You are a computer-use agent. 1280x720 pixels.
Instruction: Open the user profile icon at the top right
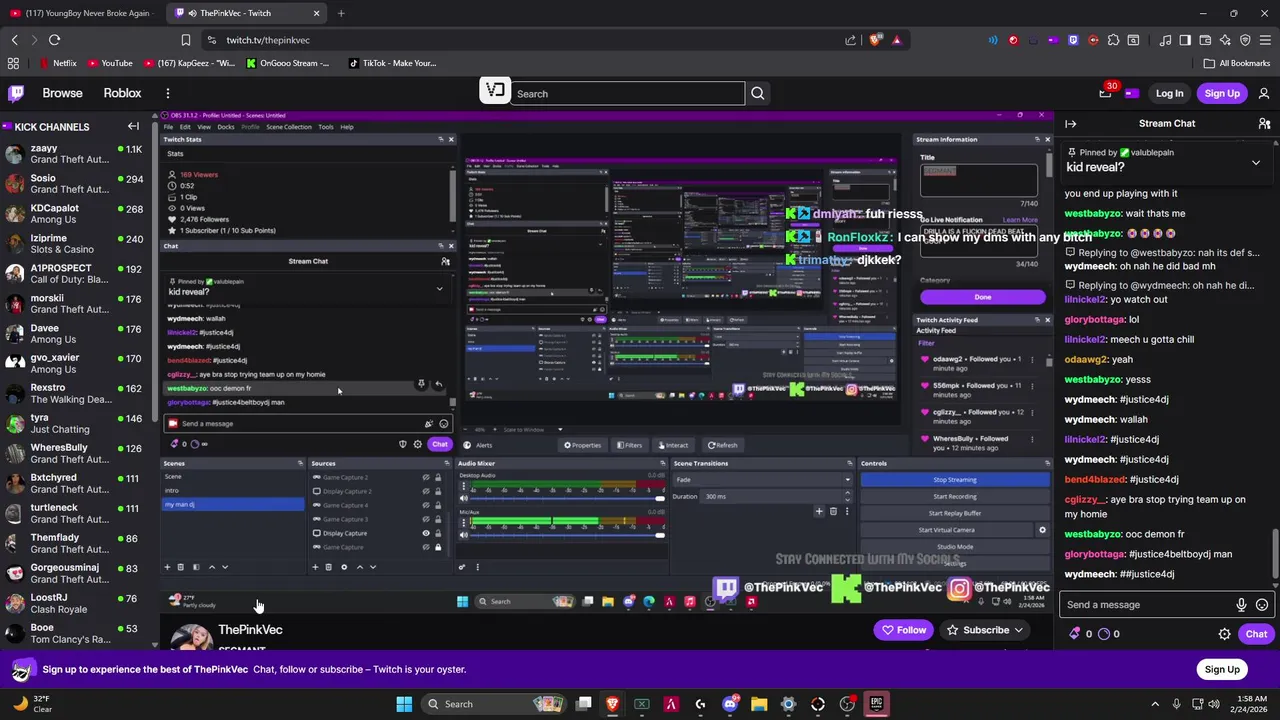pyautogui.click(x=1264, y=93)
